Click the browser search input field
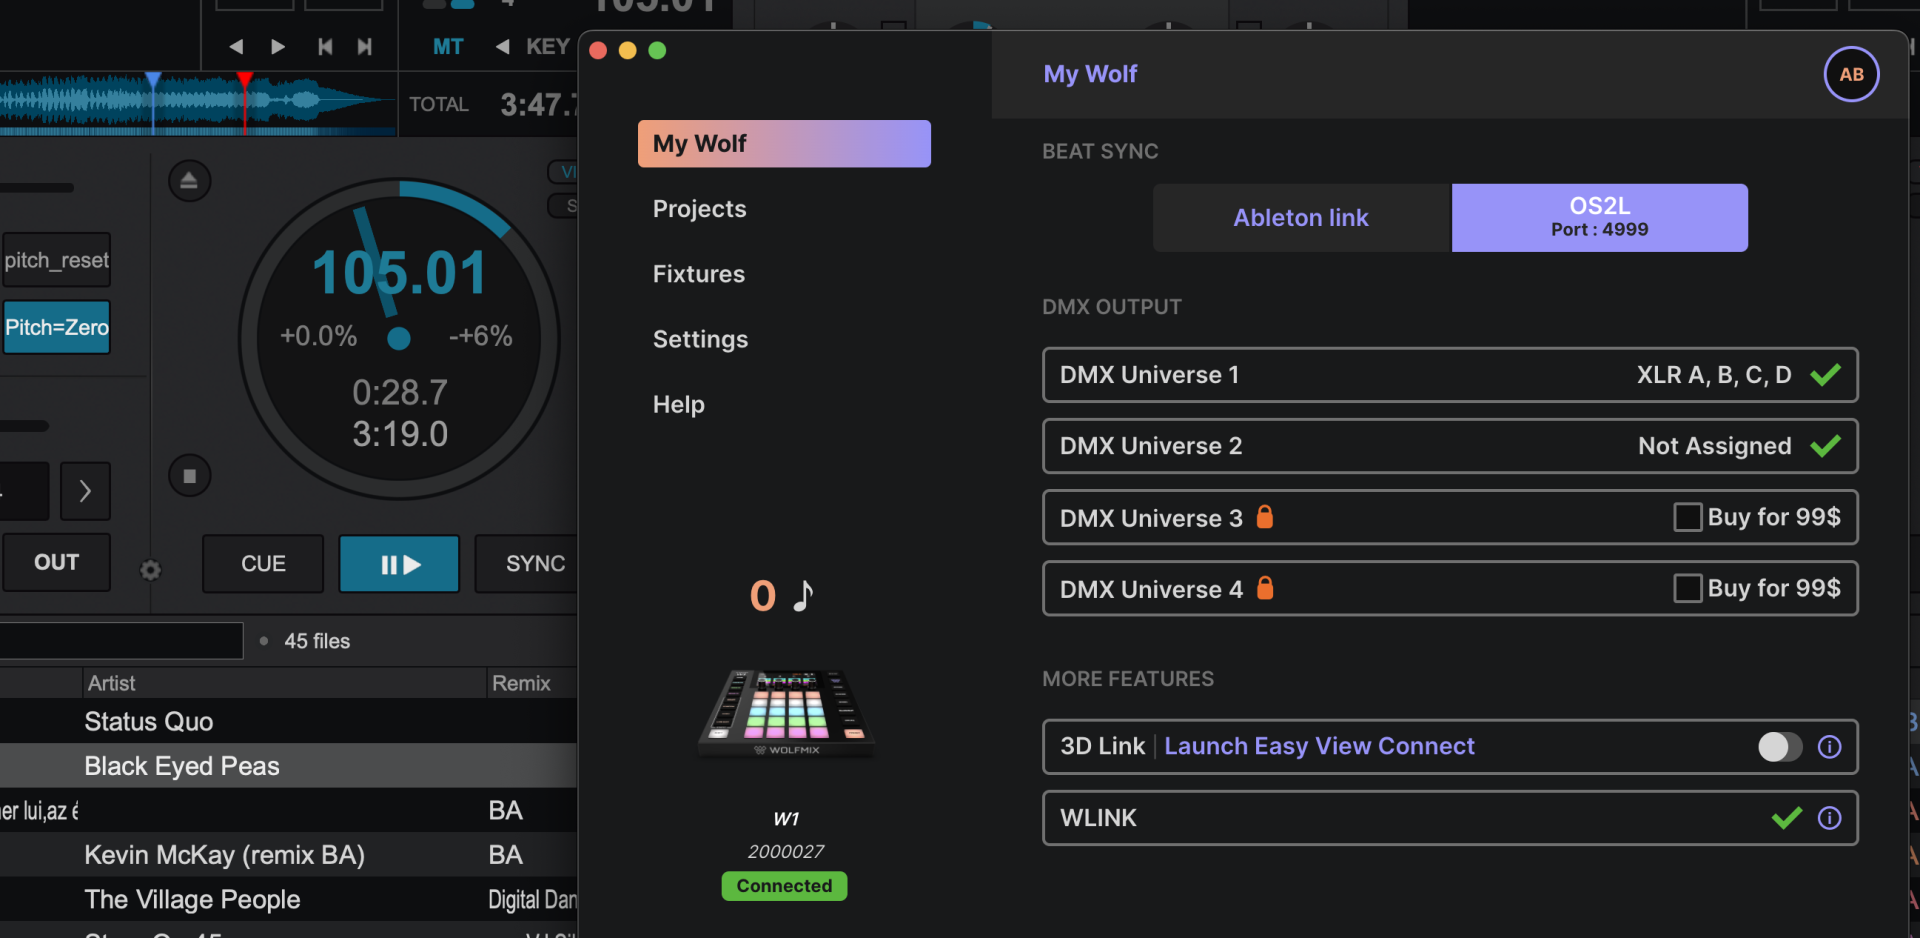Viewport: 1920px width, 938px height. pos(121,641)
